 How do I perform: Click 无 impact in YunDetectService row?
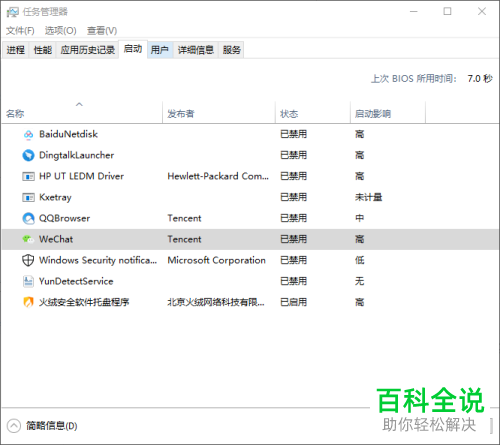click(360, 281)
